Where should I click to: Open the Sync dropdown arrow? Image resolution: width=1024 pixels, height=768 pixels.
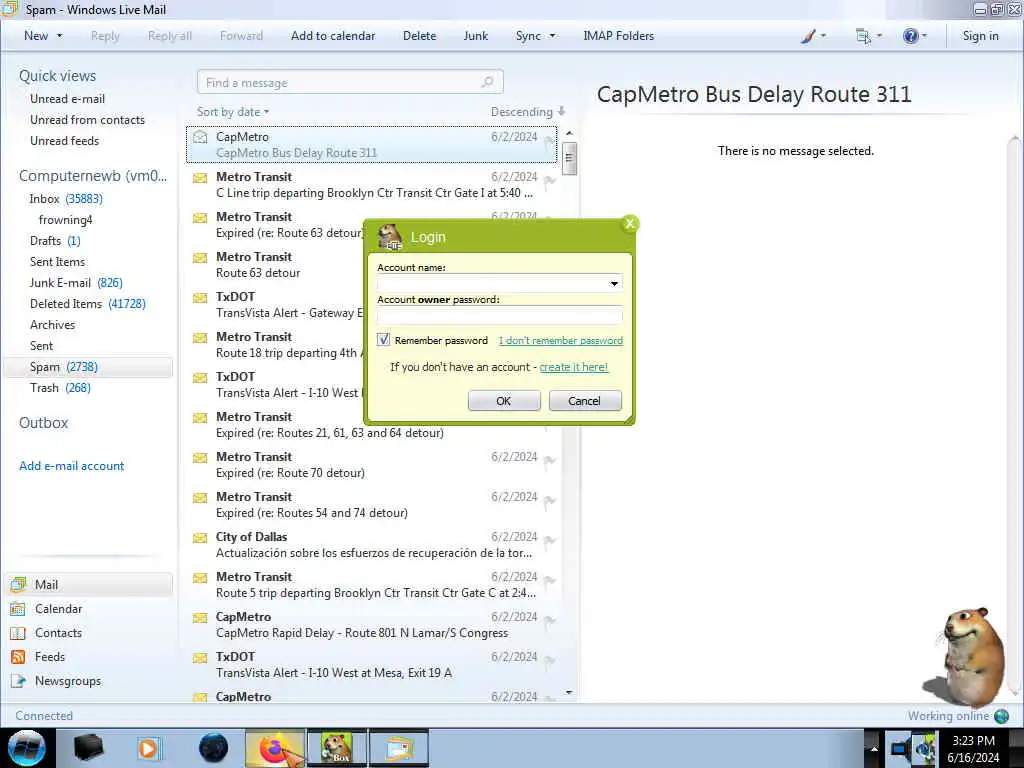552,36
